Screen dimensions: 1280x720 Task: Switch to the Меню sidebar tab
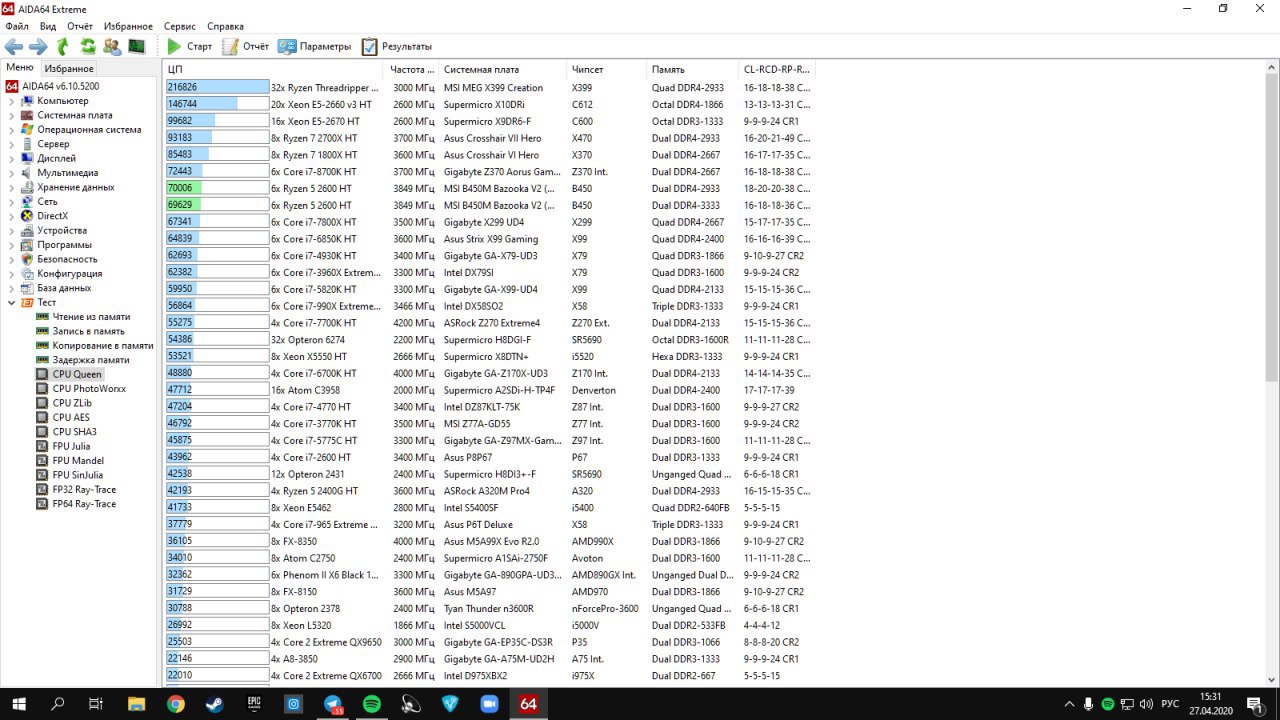coord(20,68)
